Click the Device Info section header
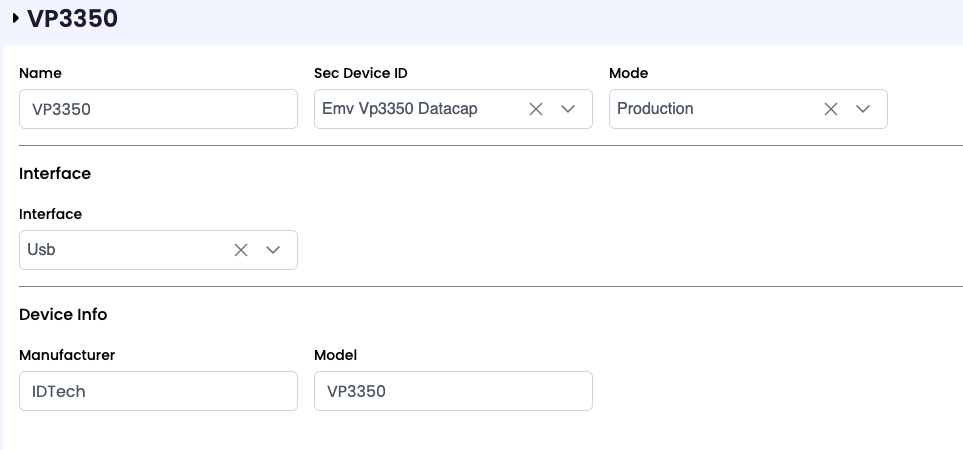 (x=63, y=314)
